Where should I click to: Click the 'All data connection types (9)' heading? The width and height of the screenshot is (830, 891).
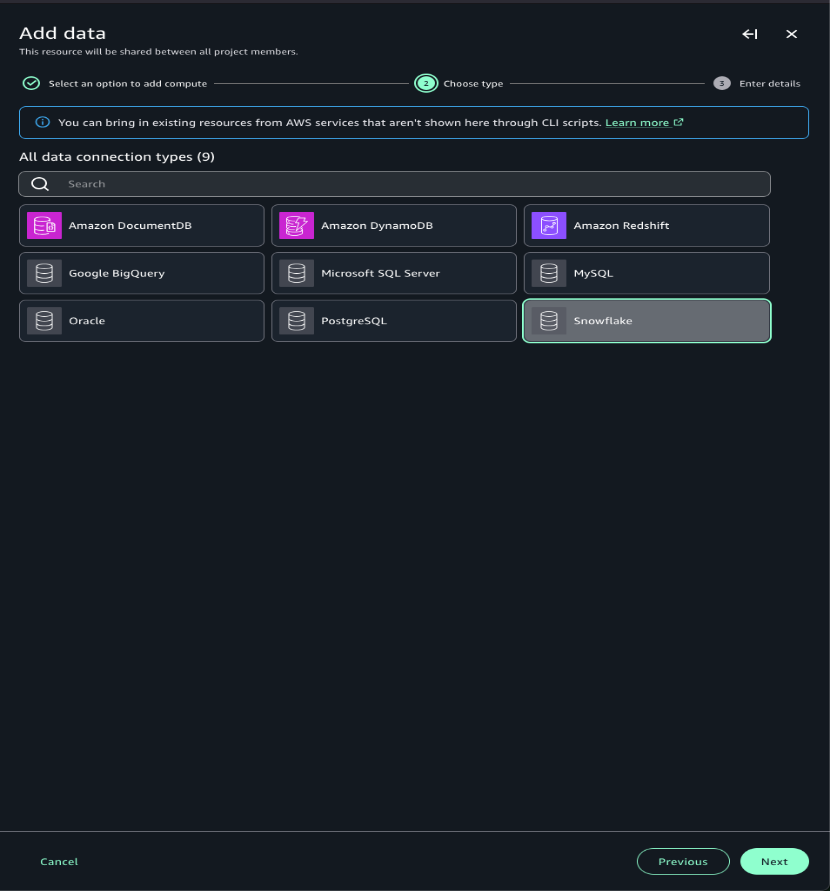coord(117,157)
